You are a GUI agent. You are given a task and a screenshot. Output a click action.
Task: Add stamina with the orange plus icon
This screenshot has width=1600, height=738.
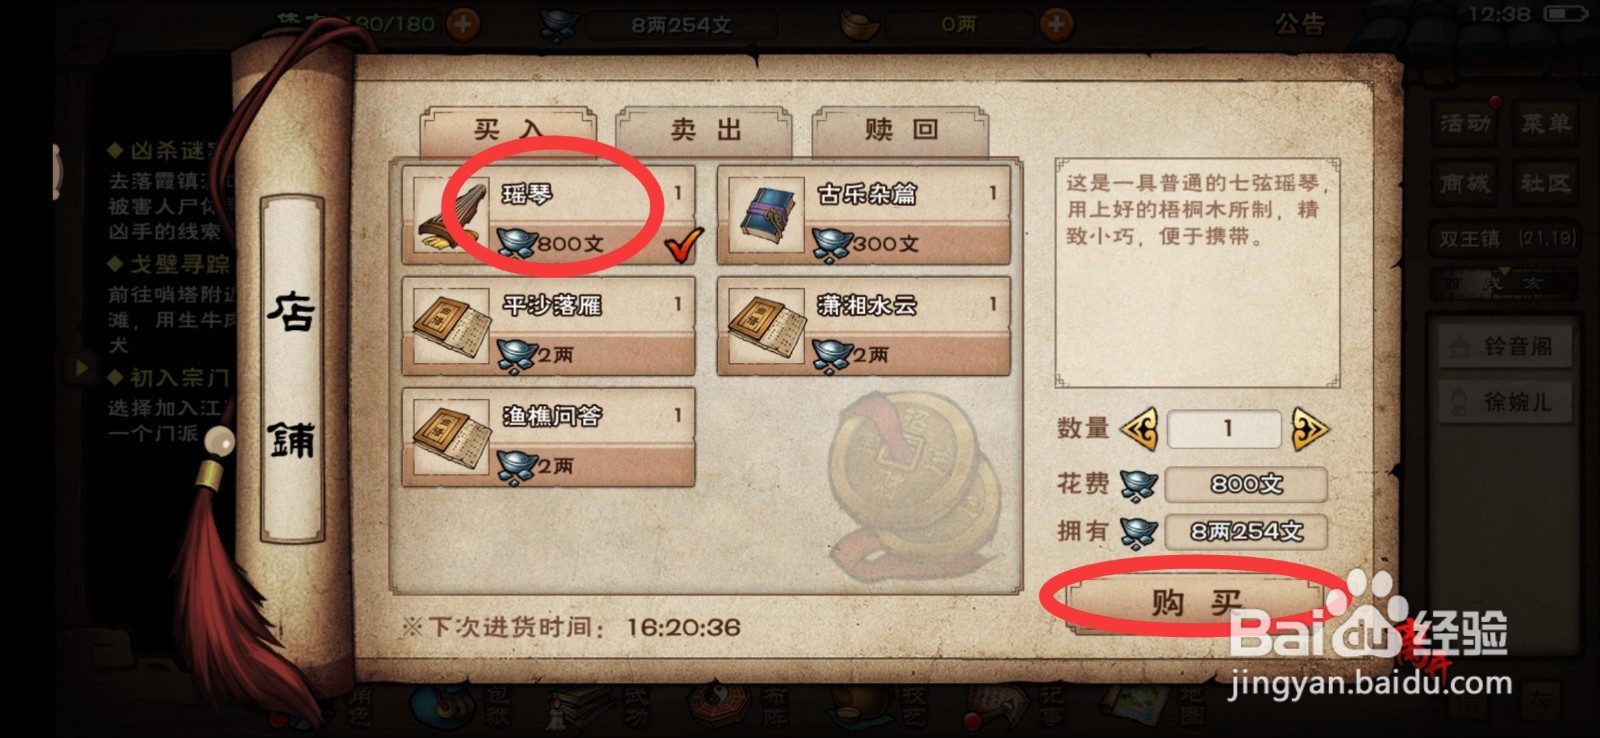[463, 23]
